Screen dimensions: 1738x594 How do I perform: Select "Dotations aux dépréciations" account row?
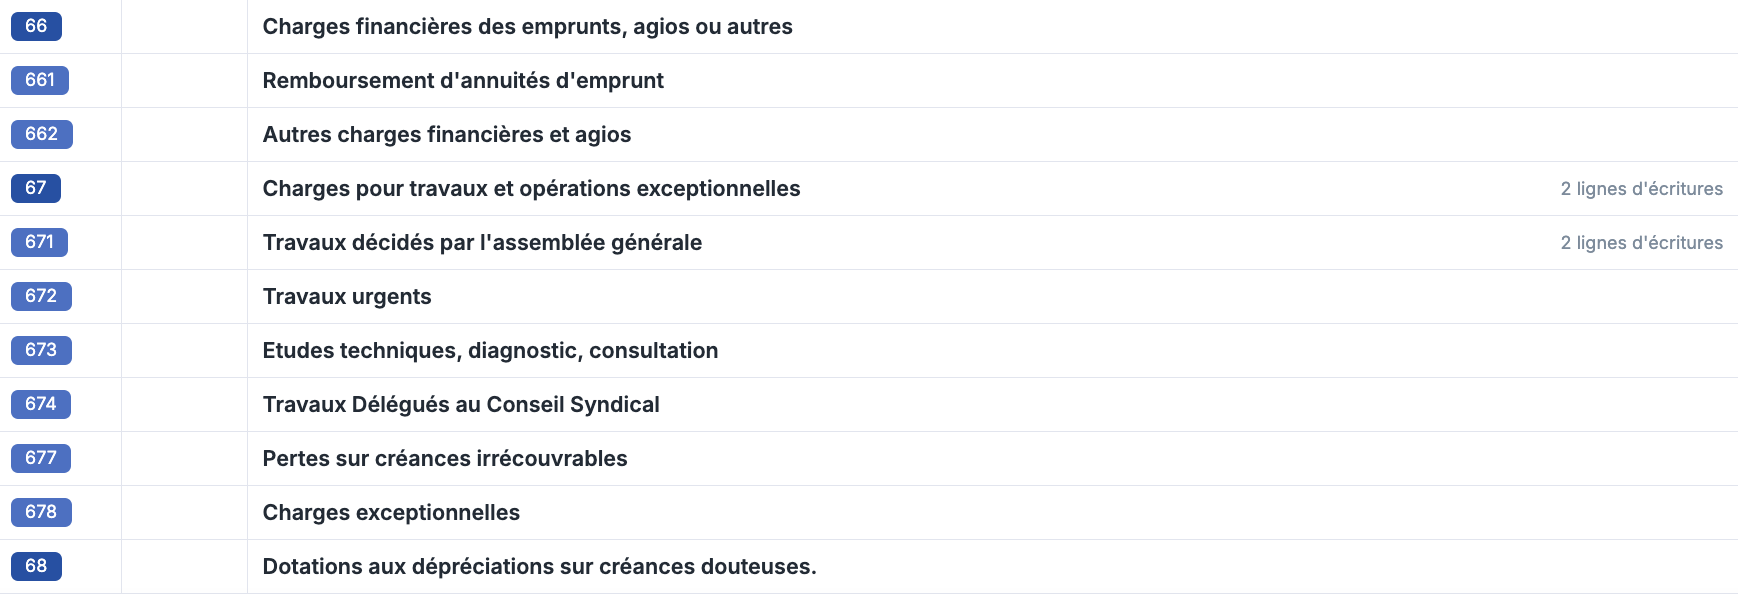pos(539,567)
